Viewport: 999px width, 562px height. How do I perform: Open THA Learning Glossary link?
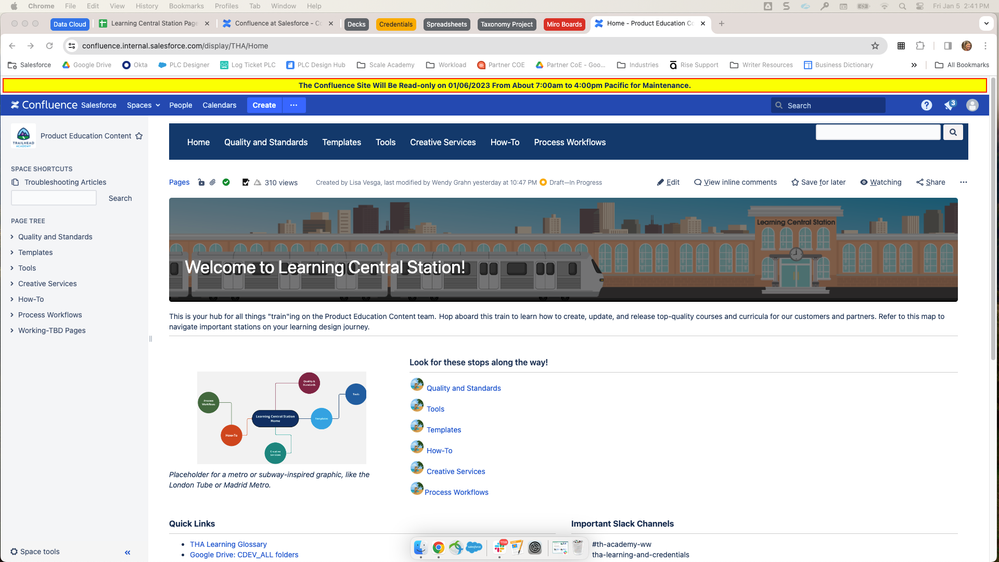(x=228, y=544)
